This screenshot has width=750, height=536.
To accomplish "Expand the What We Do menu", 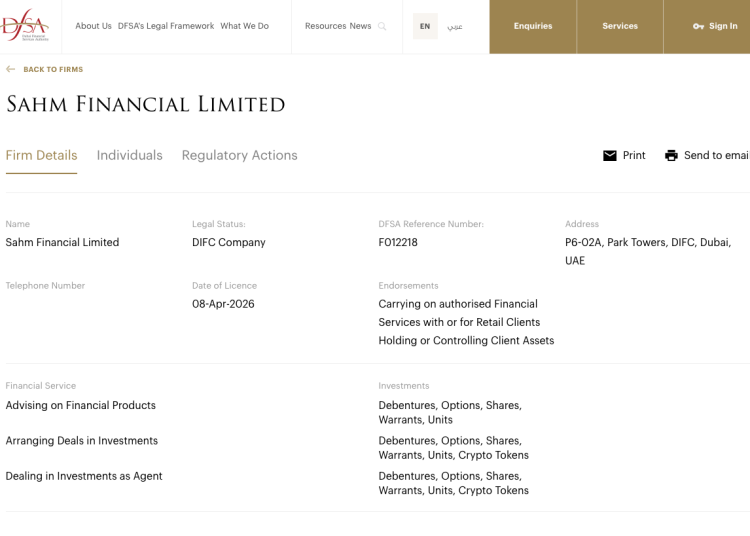I will [244, 26].
